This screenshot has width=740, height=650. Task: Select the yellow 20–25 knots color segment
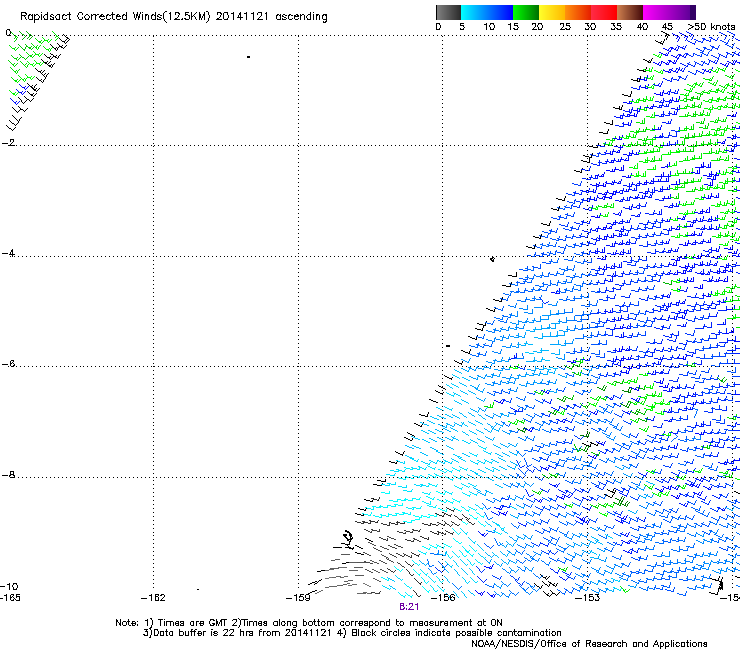552,12
